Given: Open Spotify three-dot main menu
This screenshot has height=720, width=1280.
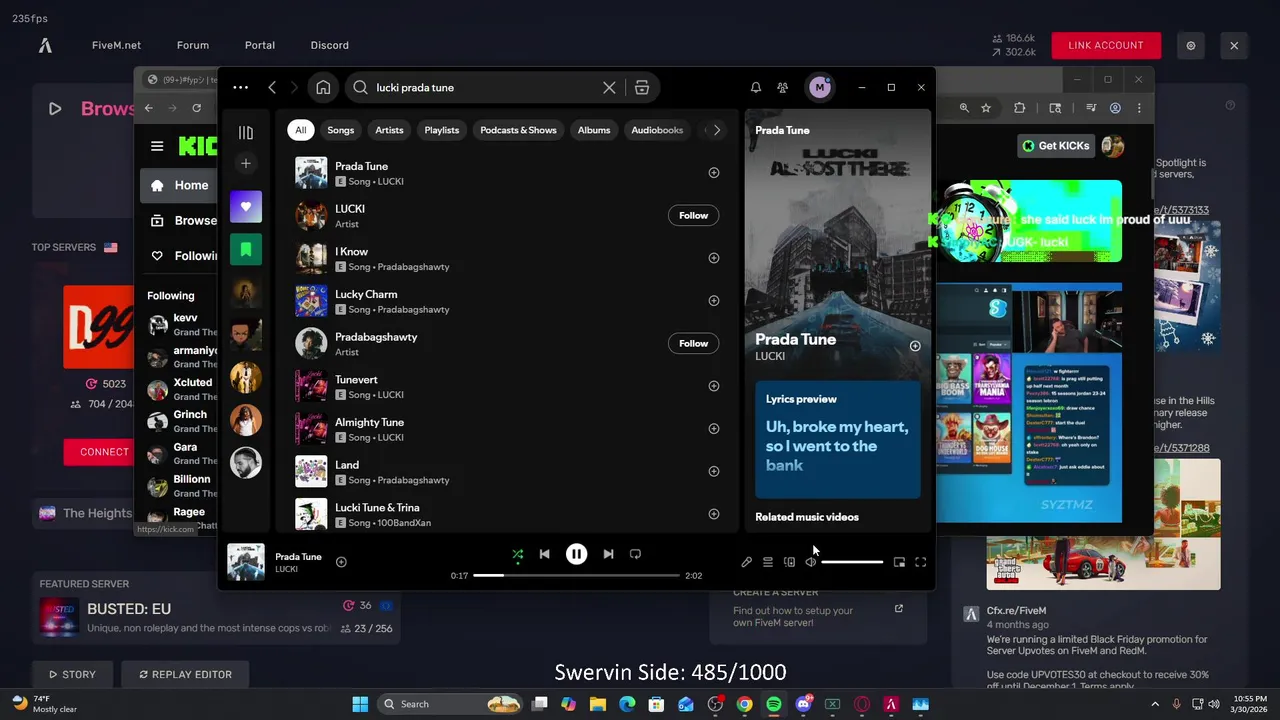Looking at the screenshot, I should pyautogui.click(x=240, y=88).
